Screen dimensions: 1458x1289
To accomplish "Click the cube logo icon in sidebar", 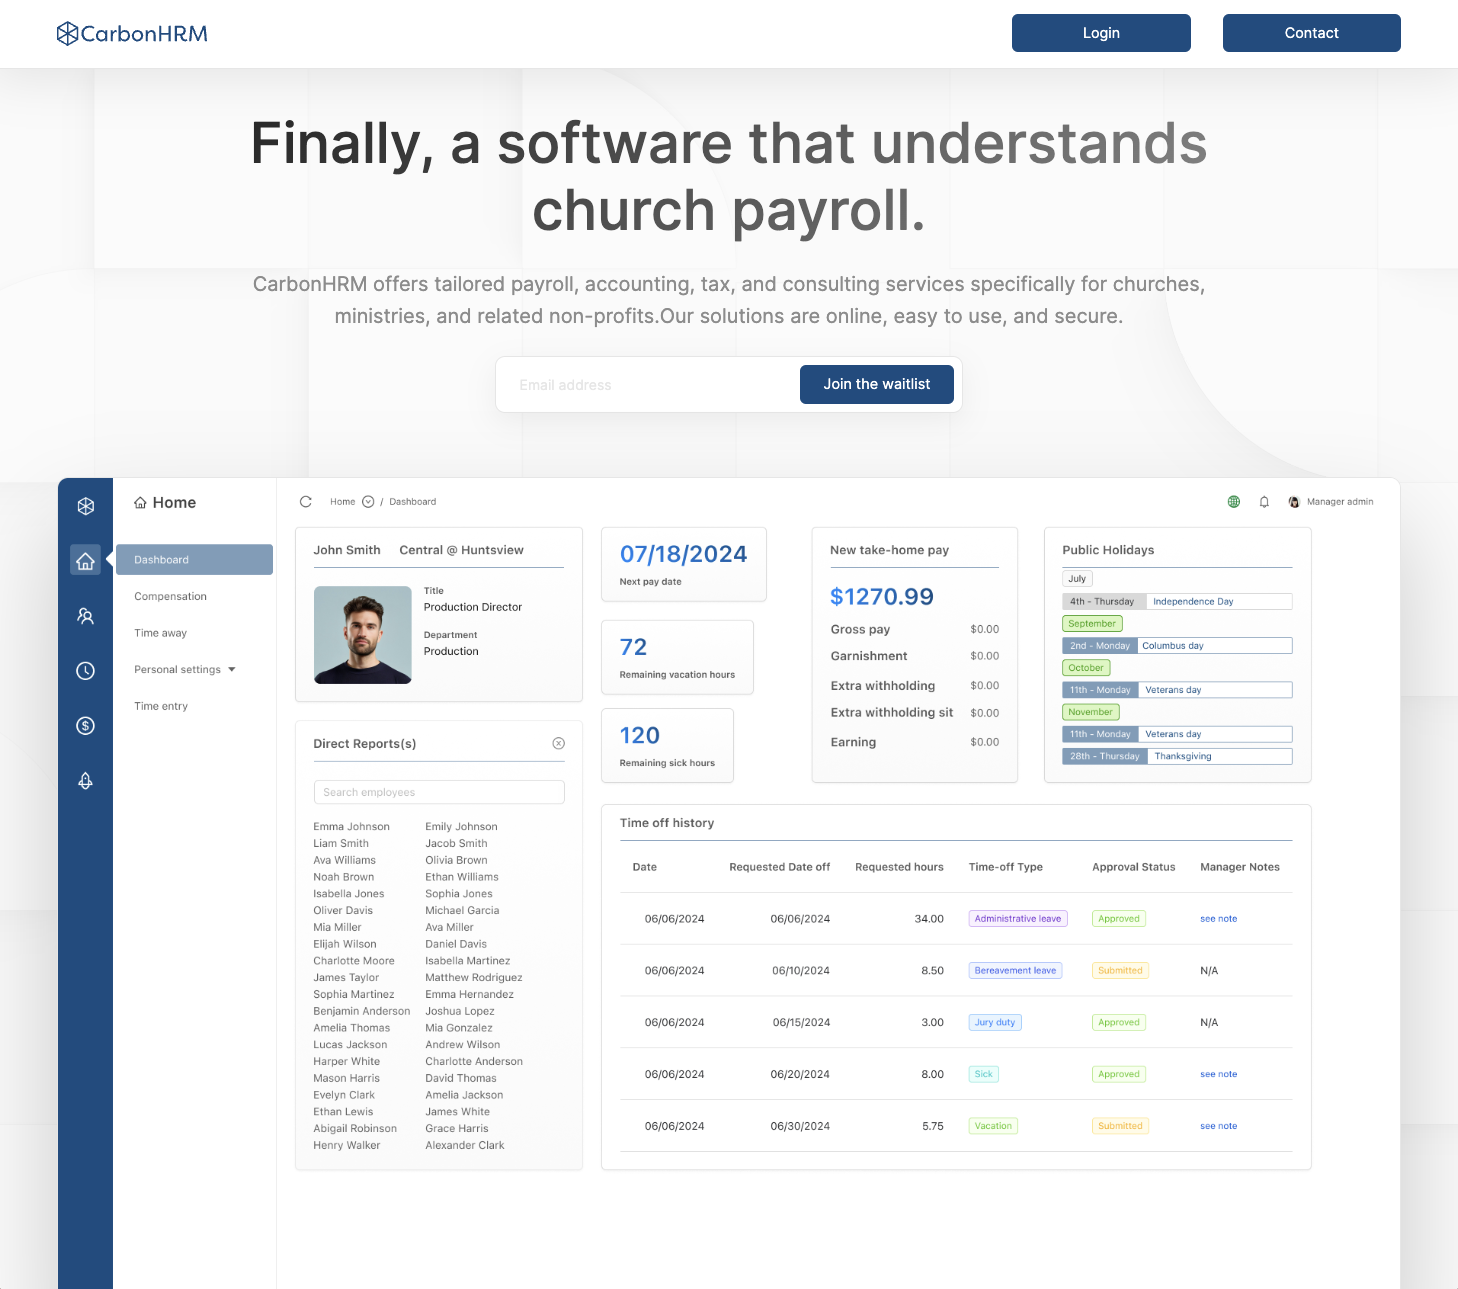I will click(86, 506).
